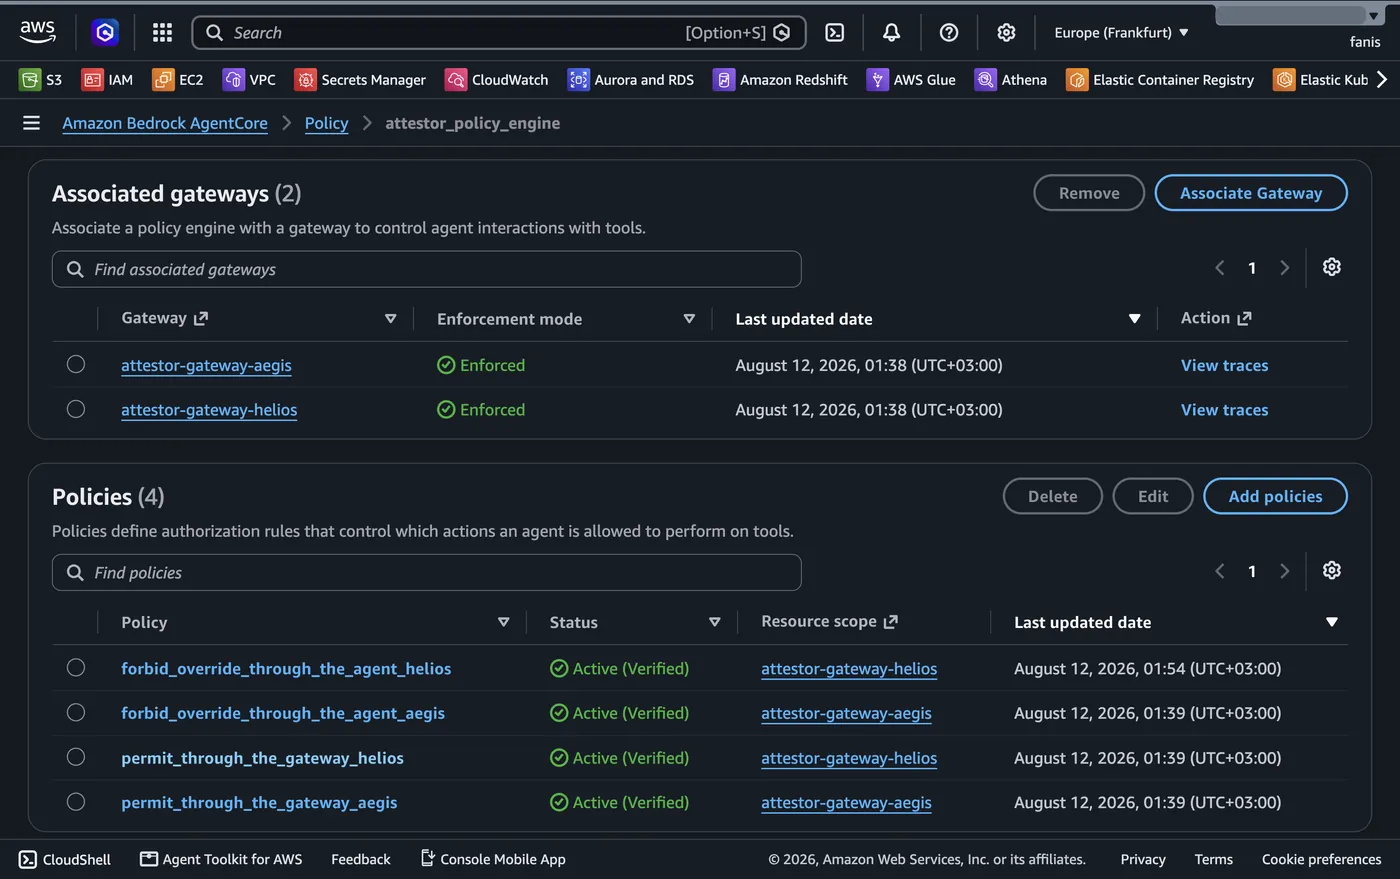Click the Delete policies button
1400x879 pixels.
pyautogui.click(x=1053, y=496)
